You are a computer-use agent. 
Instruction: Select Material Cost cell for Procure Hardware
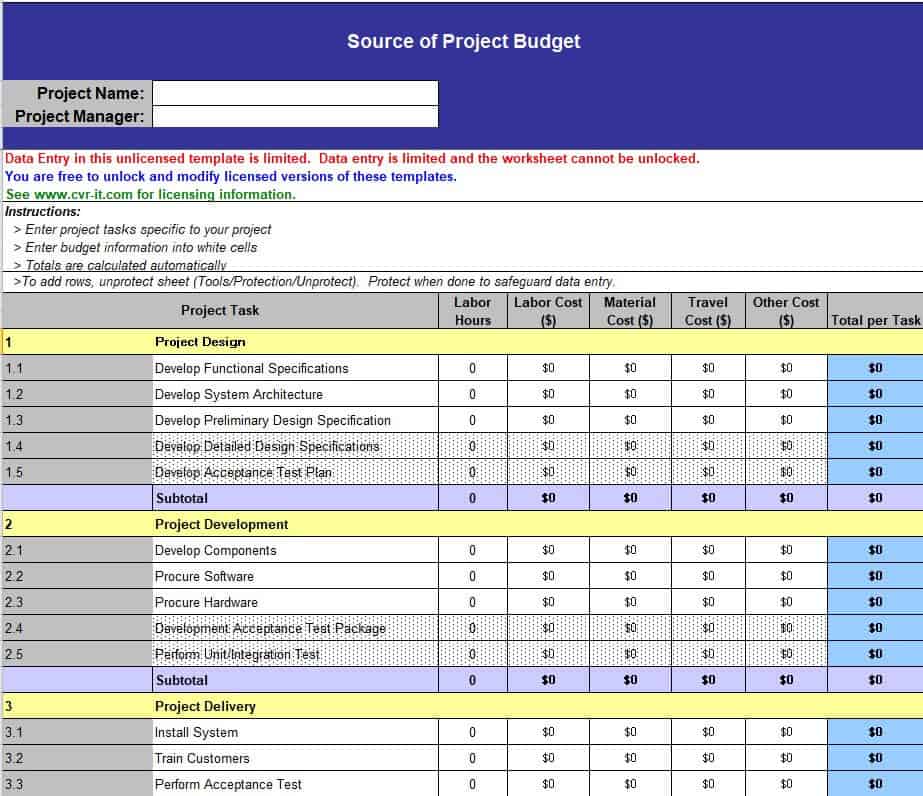pos(630,602)
